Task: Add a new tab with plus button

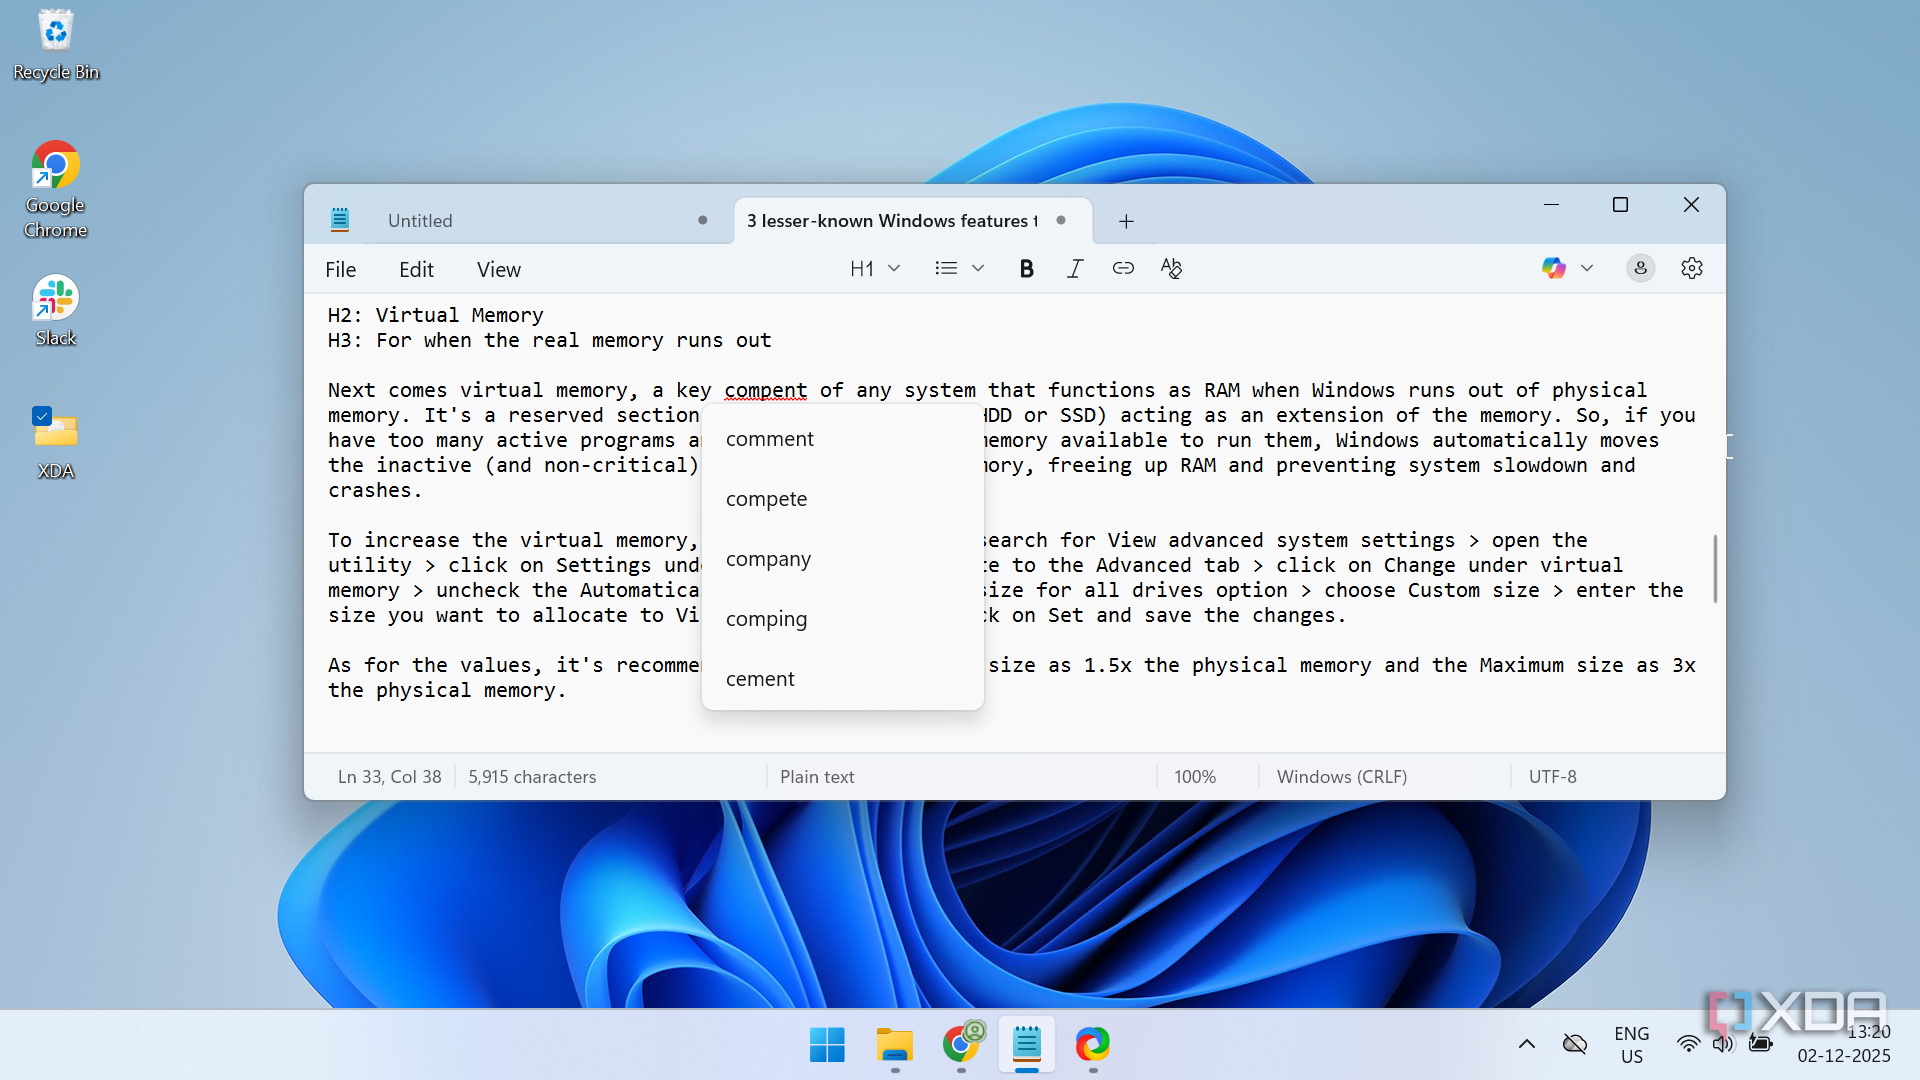Action: click(1126, 221)
